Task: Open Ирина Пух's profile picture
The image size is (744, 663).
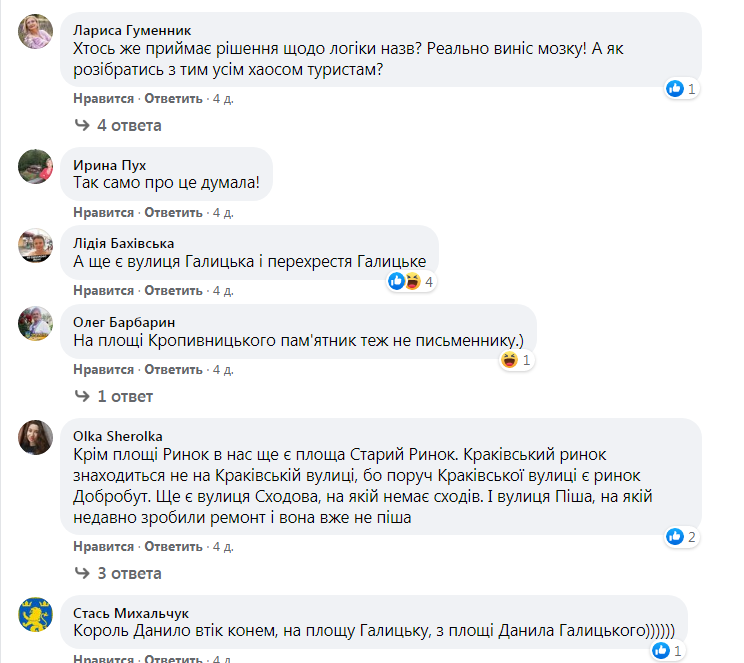Action: (x=36, y=167)
